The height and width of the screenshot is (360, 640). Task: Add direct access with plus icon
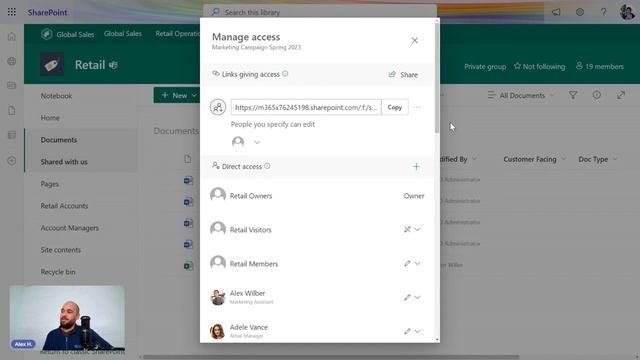coord(416,167)
